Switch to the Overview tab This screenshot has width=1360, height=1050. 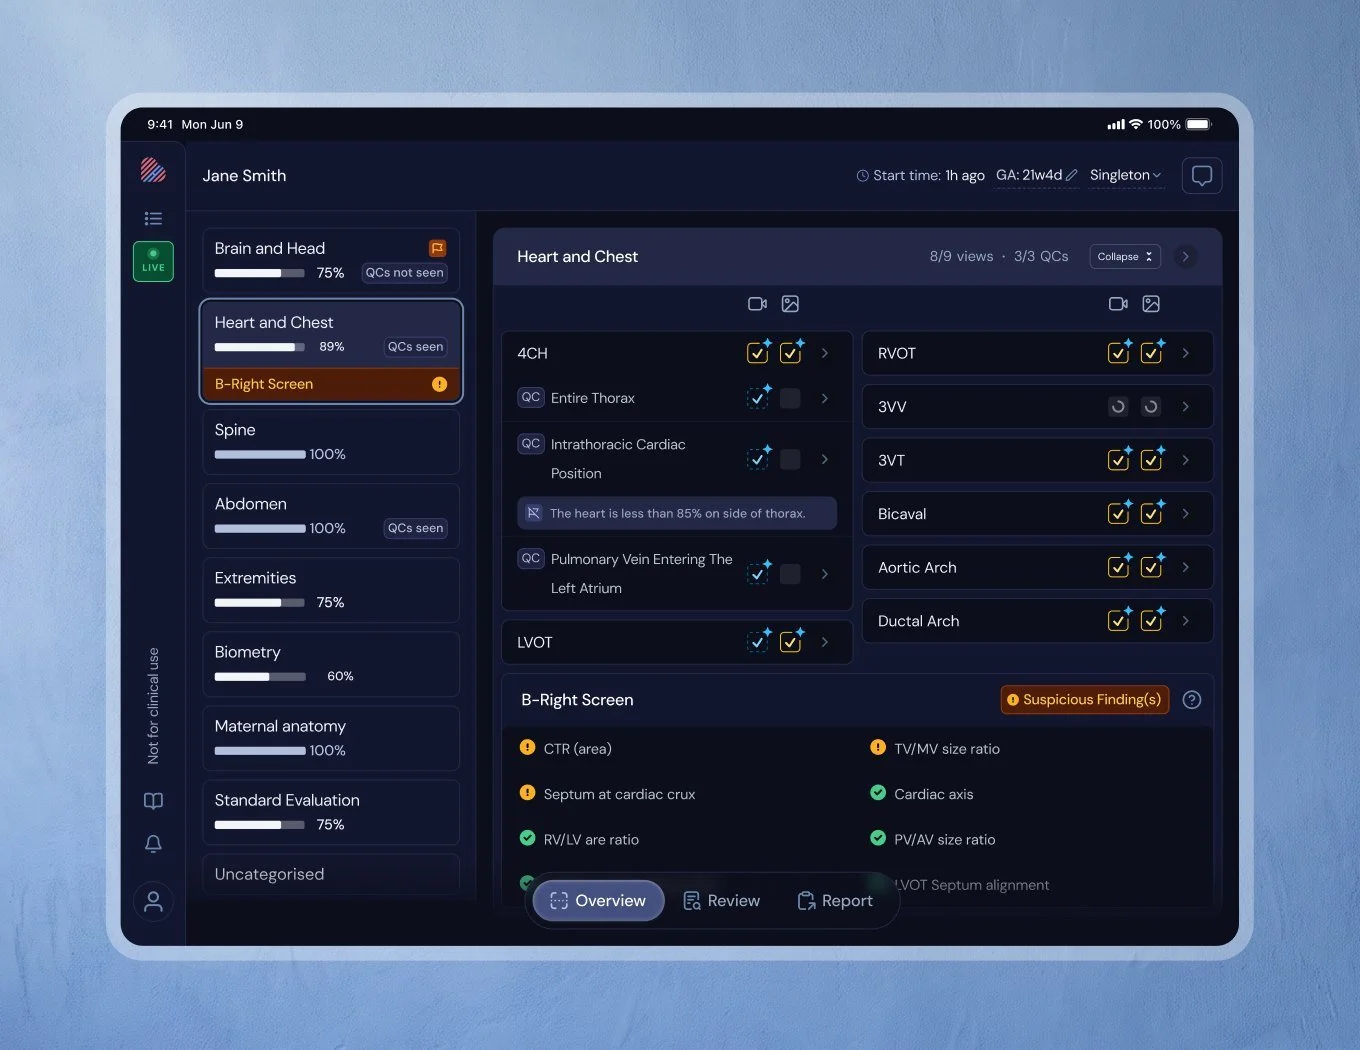click(598, 901)
